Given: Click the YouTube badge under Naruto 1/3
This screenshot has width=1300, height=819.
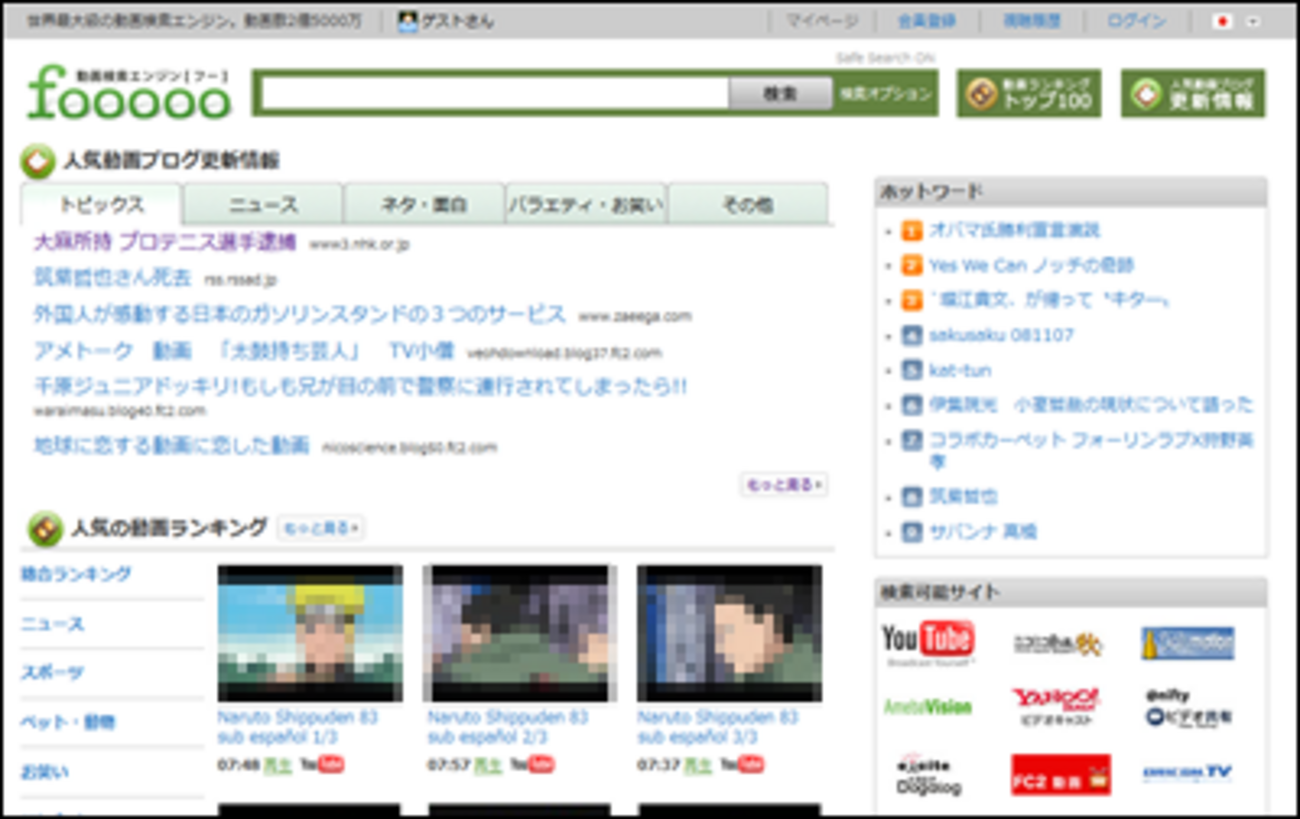Looking at the screenshot, I should click(x=322, y=765).
